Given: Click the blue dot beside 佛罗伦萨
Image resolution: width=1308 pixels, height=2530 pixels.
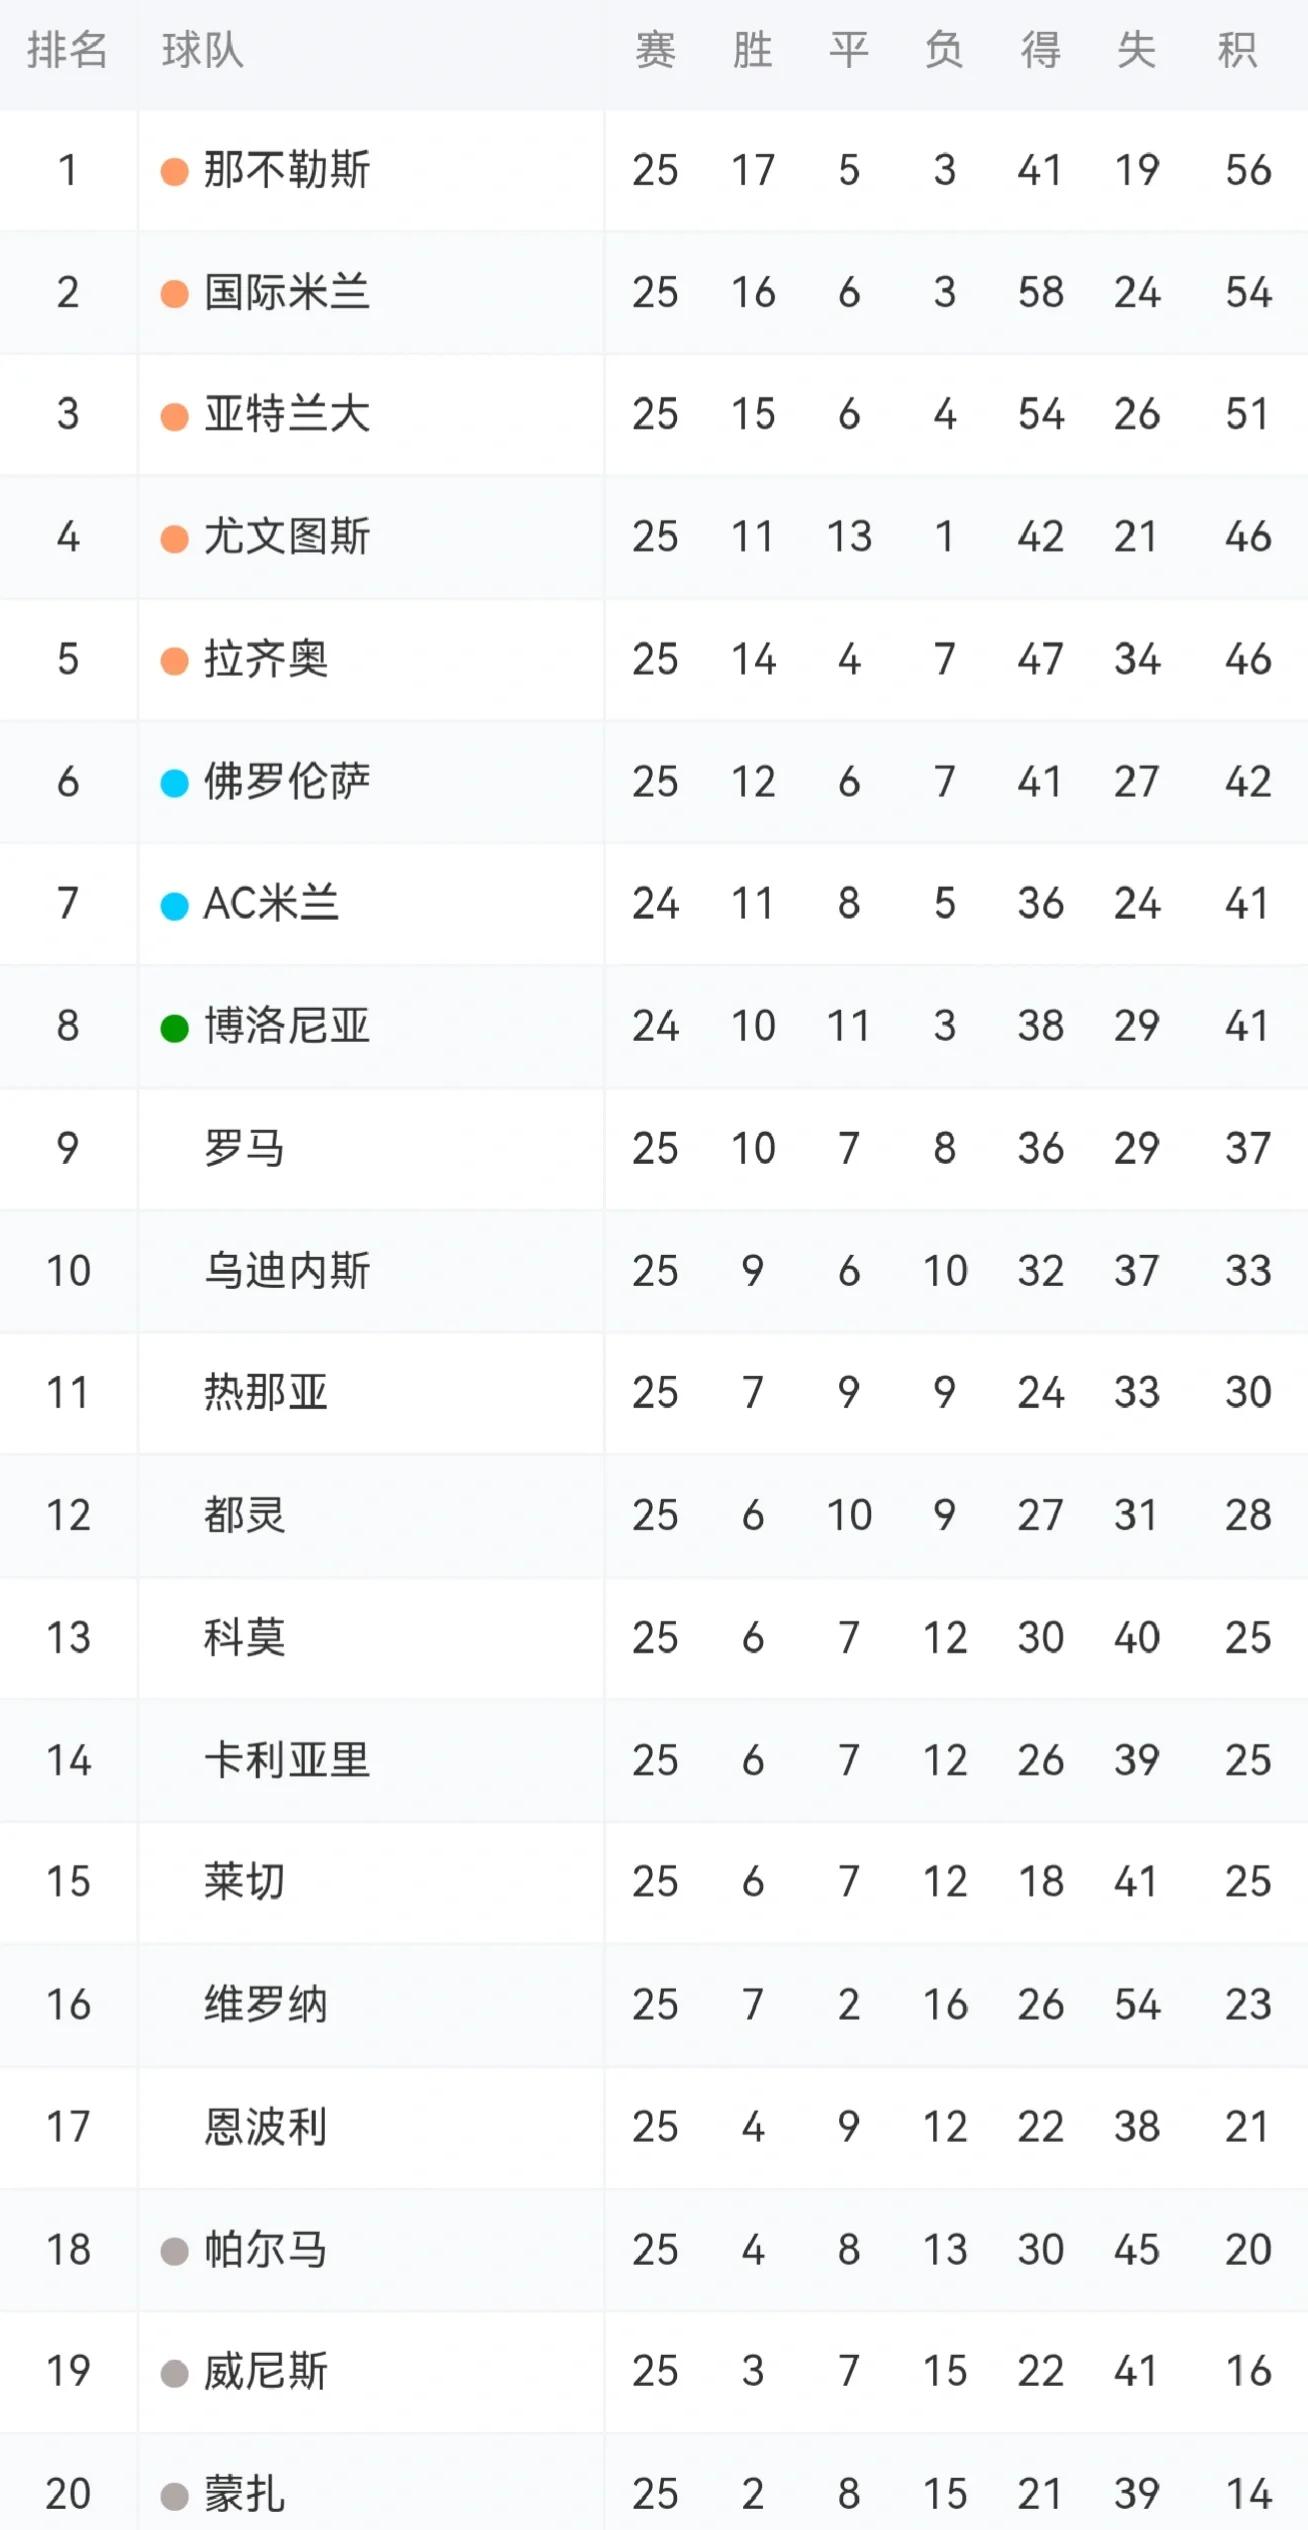Looking at the screenshot, I should point(175,783).
